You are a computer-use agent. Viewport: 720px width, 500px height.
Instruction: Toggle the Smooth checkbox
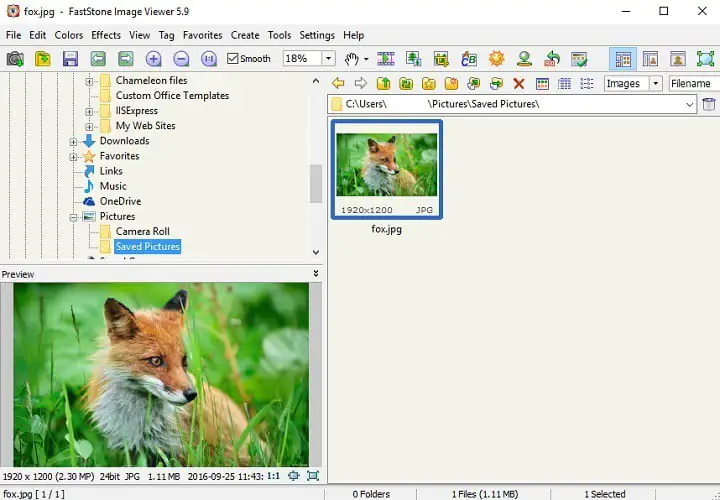[x=233, y=59]
